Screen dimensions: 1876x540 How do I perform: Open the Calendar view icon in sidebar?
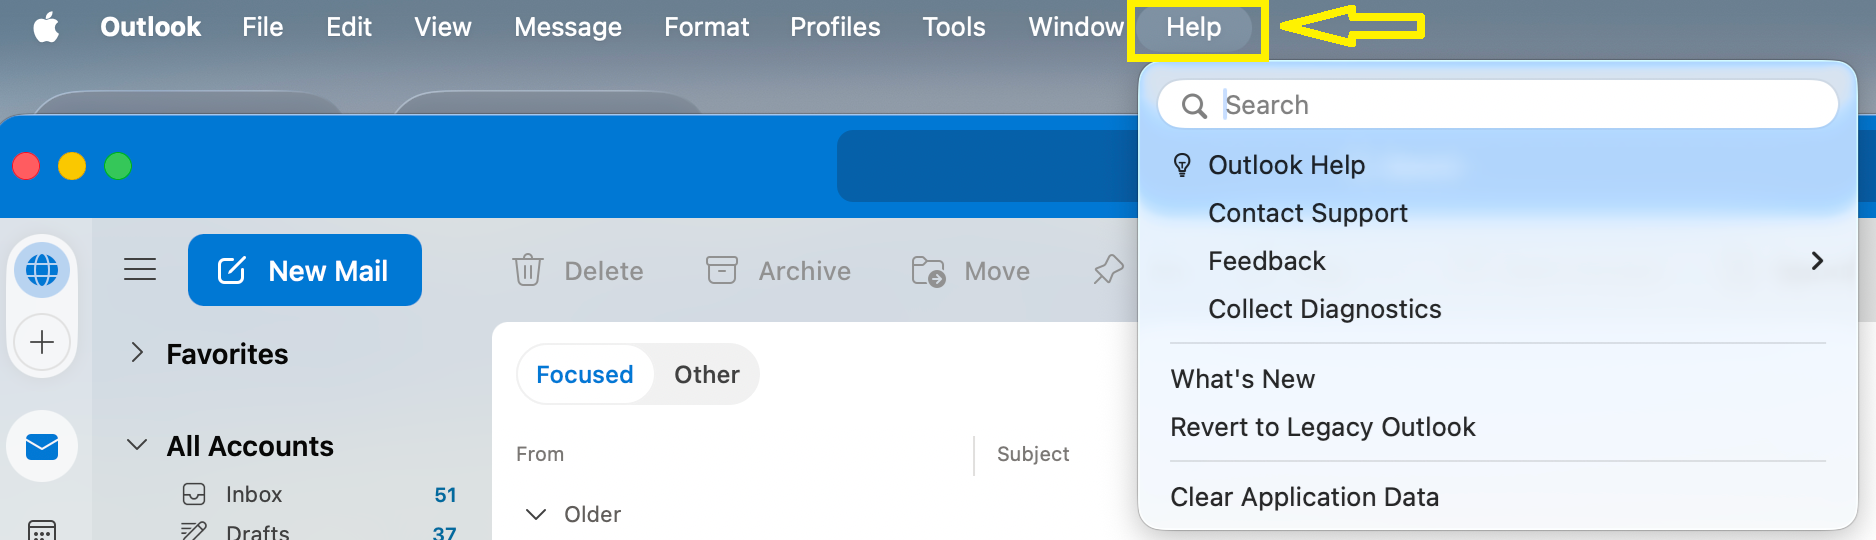click(42, 530)
